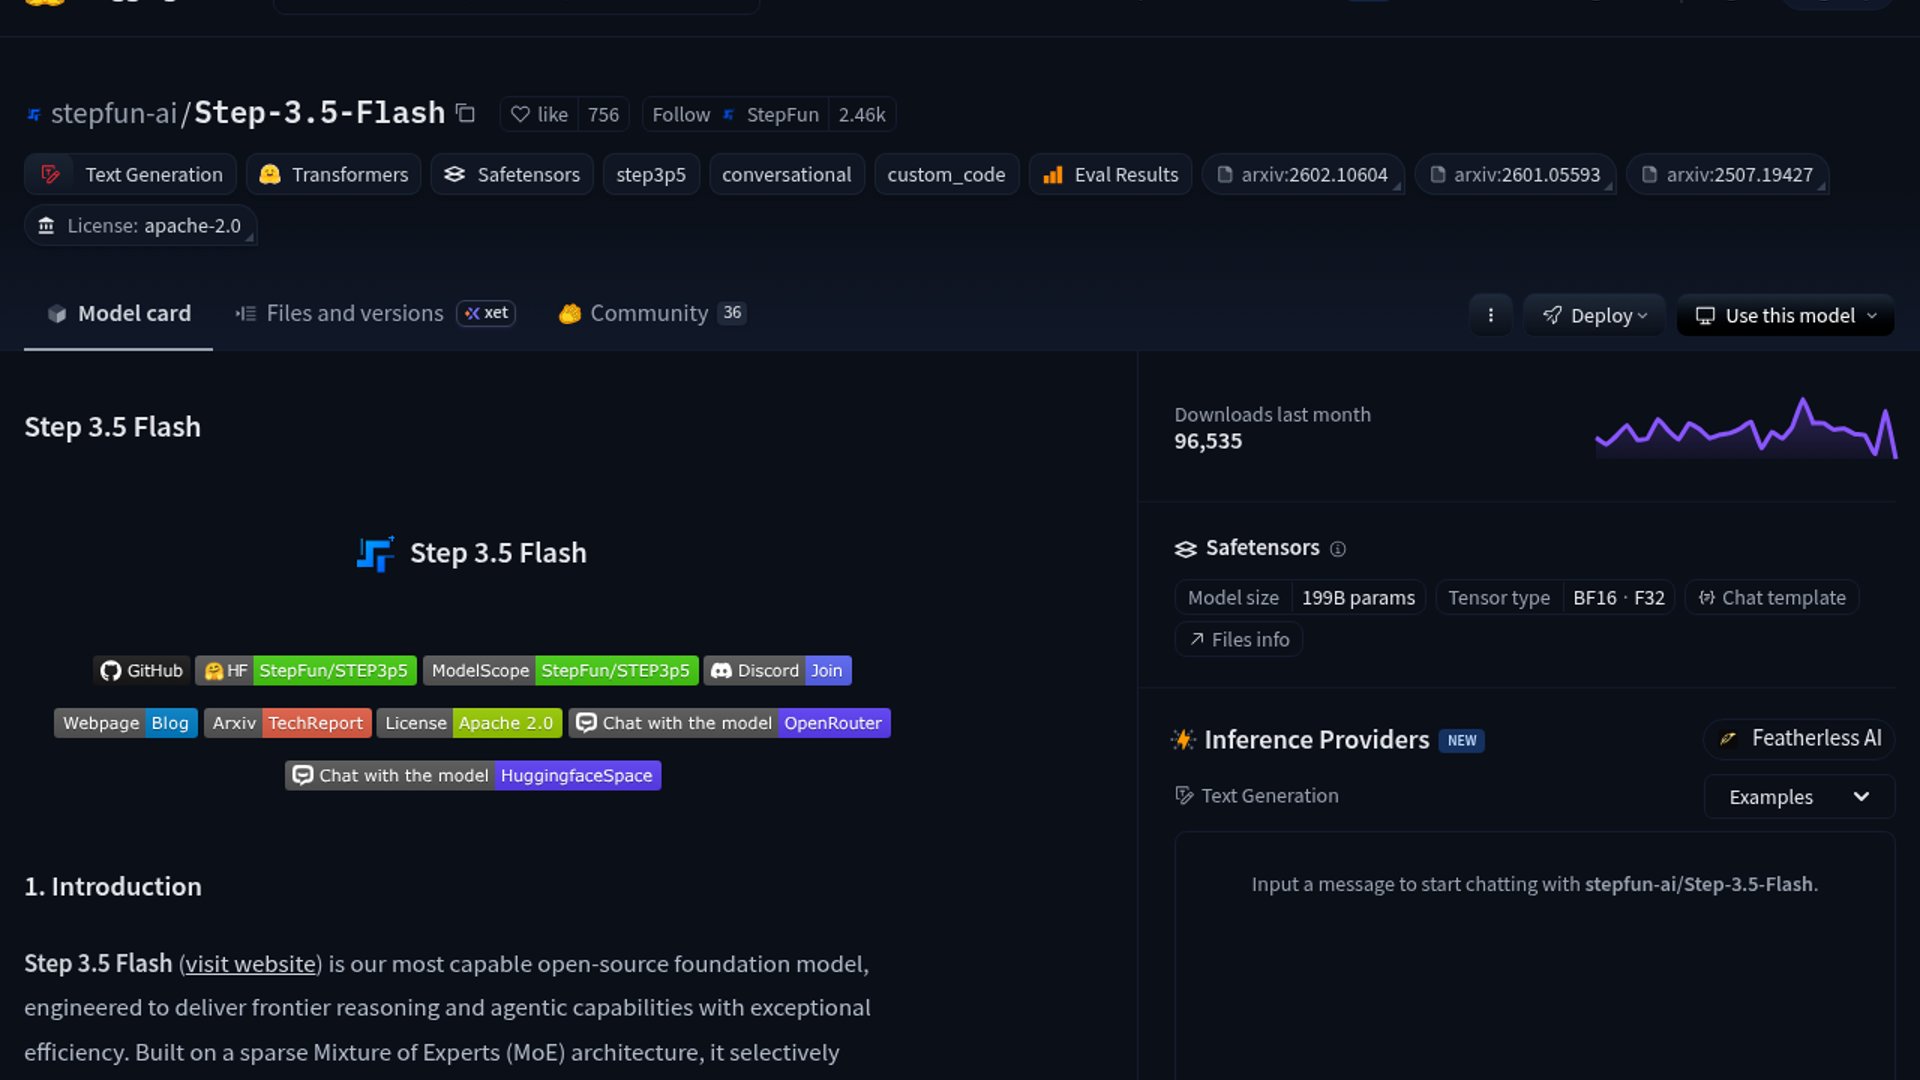Open the Eval Results tag
Viewport: 1920px width, 1080px height.
(1110, 174)
